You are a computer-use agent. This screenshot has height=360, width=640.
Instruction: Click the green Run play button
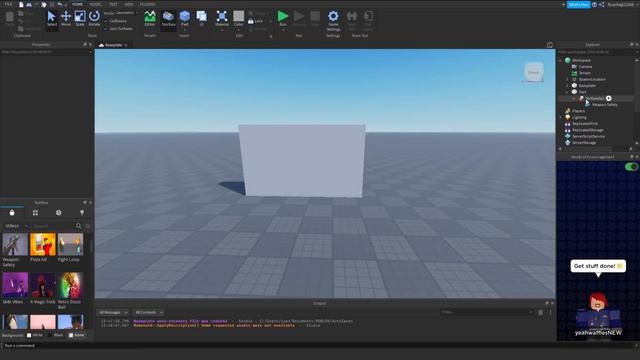tap(282, 16)
